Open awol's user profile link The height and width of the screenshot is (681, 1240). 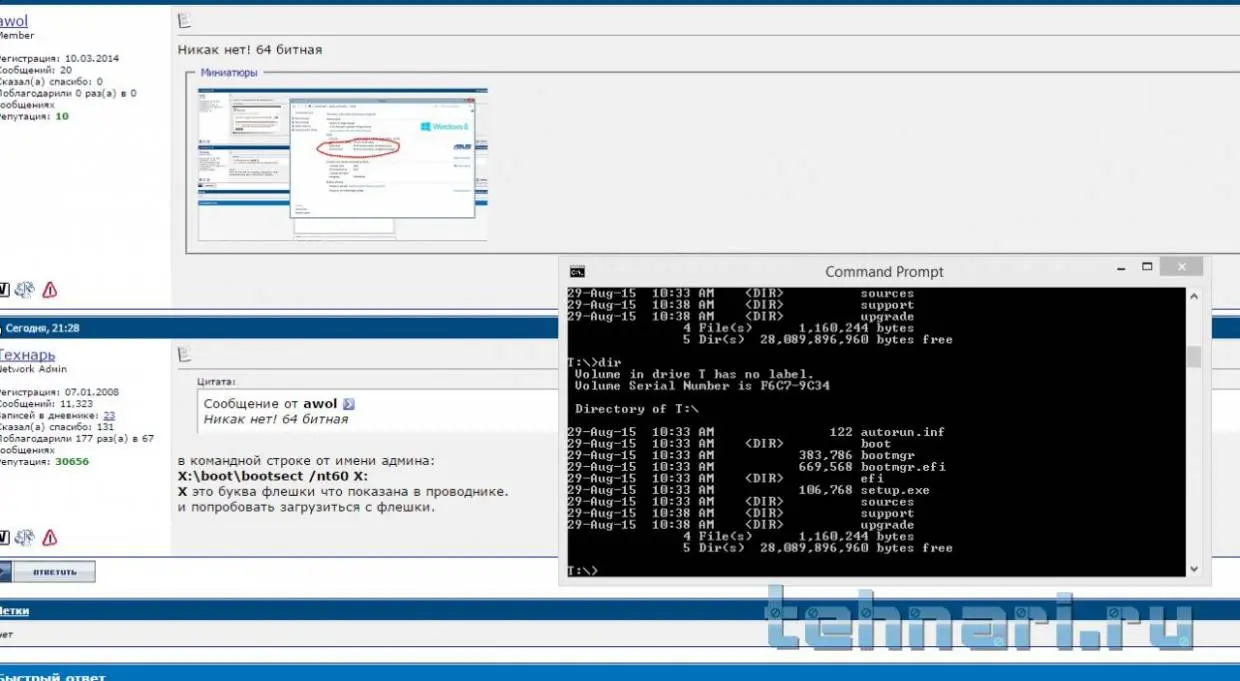13,20
